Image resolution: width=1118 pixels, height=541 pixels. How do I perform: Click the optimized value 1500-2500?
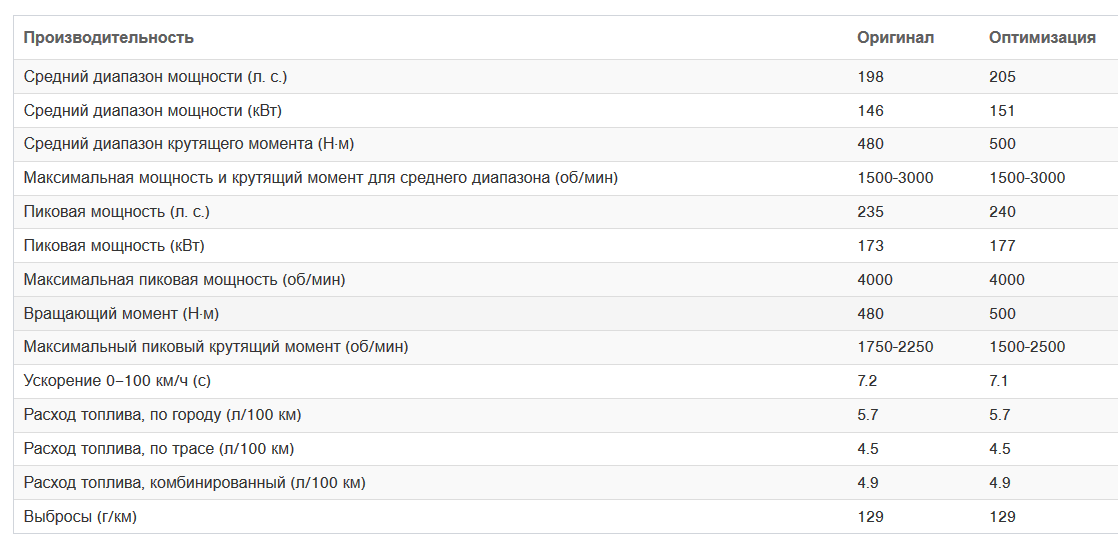tap(1027, 347)
